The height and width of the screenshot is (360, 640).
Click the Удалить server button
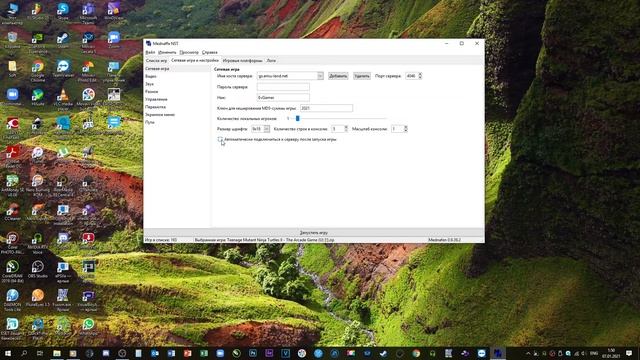tap(362, 76)
